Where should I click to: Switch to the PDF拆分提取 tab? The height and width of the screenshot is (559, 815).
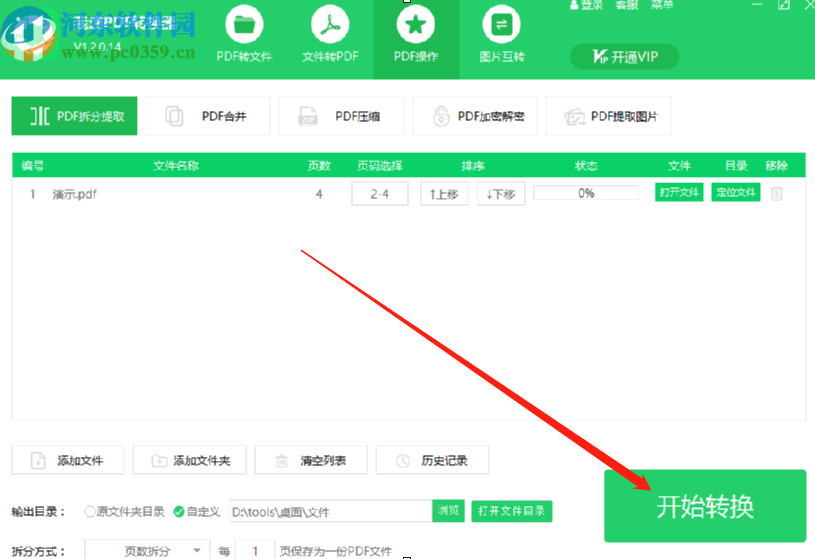pyautogui.click(x=74, y=116)
